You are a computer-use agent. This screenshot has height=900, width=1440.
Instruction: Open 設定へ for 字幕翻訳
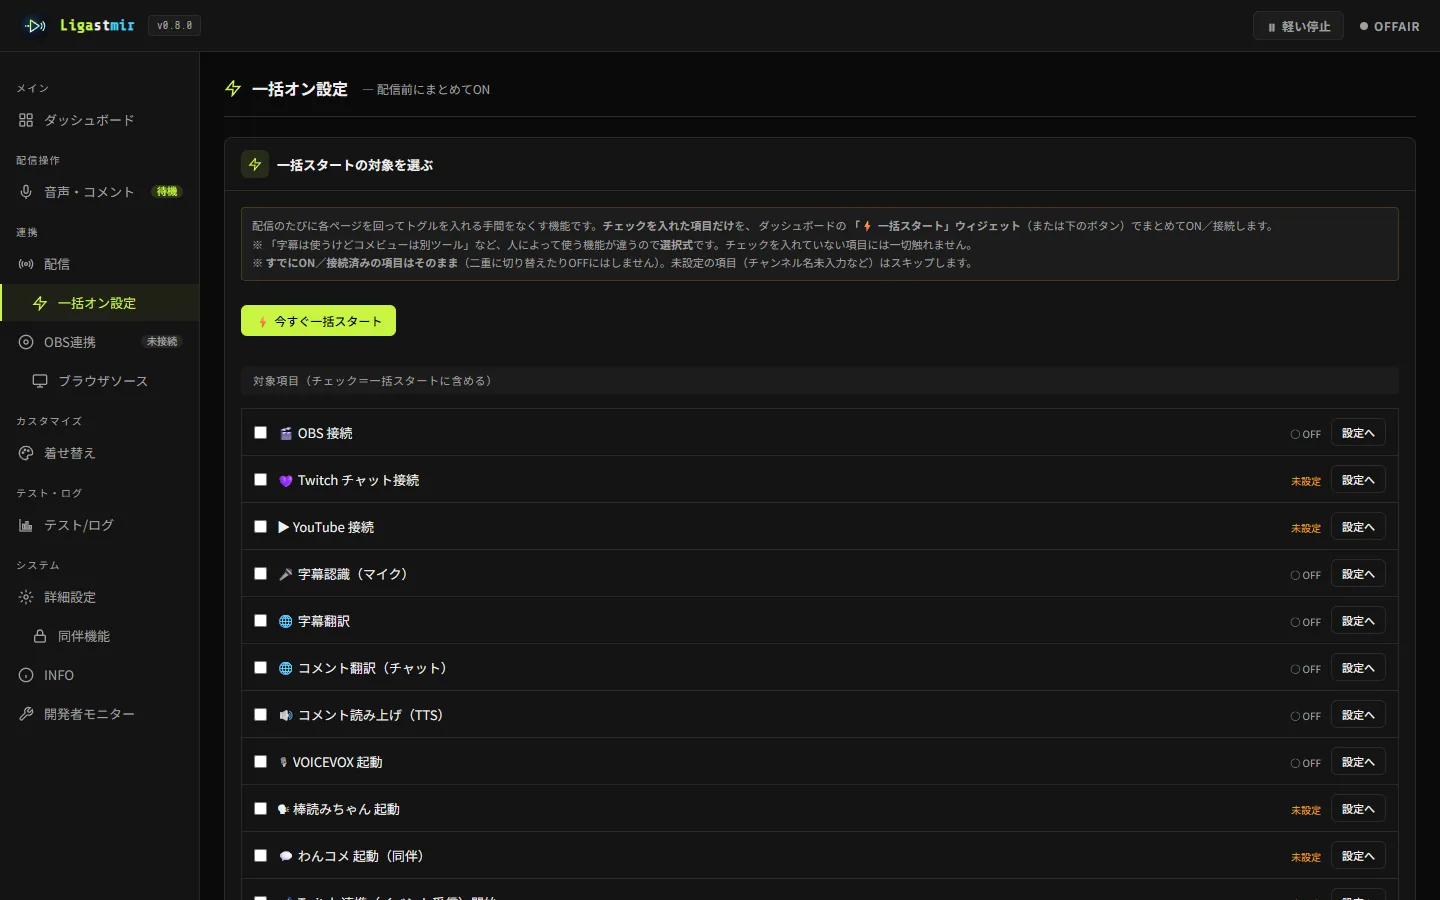point(1358,621)
